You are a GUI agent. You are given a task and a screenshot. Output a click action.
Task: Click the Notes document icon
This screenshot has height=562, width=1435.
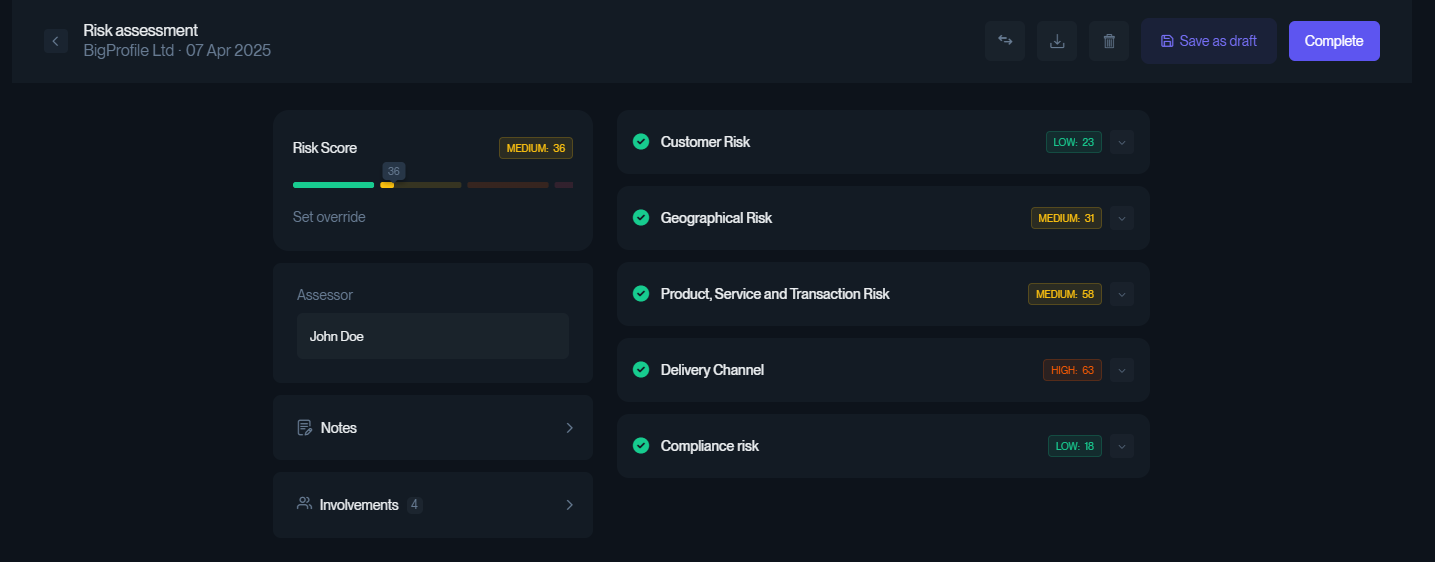click(305, 428)
